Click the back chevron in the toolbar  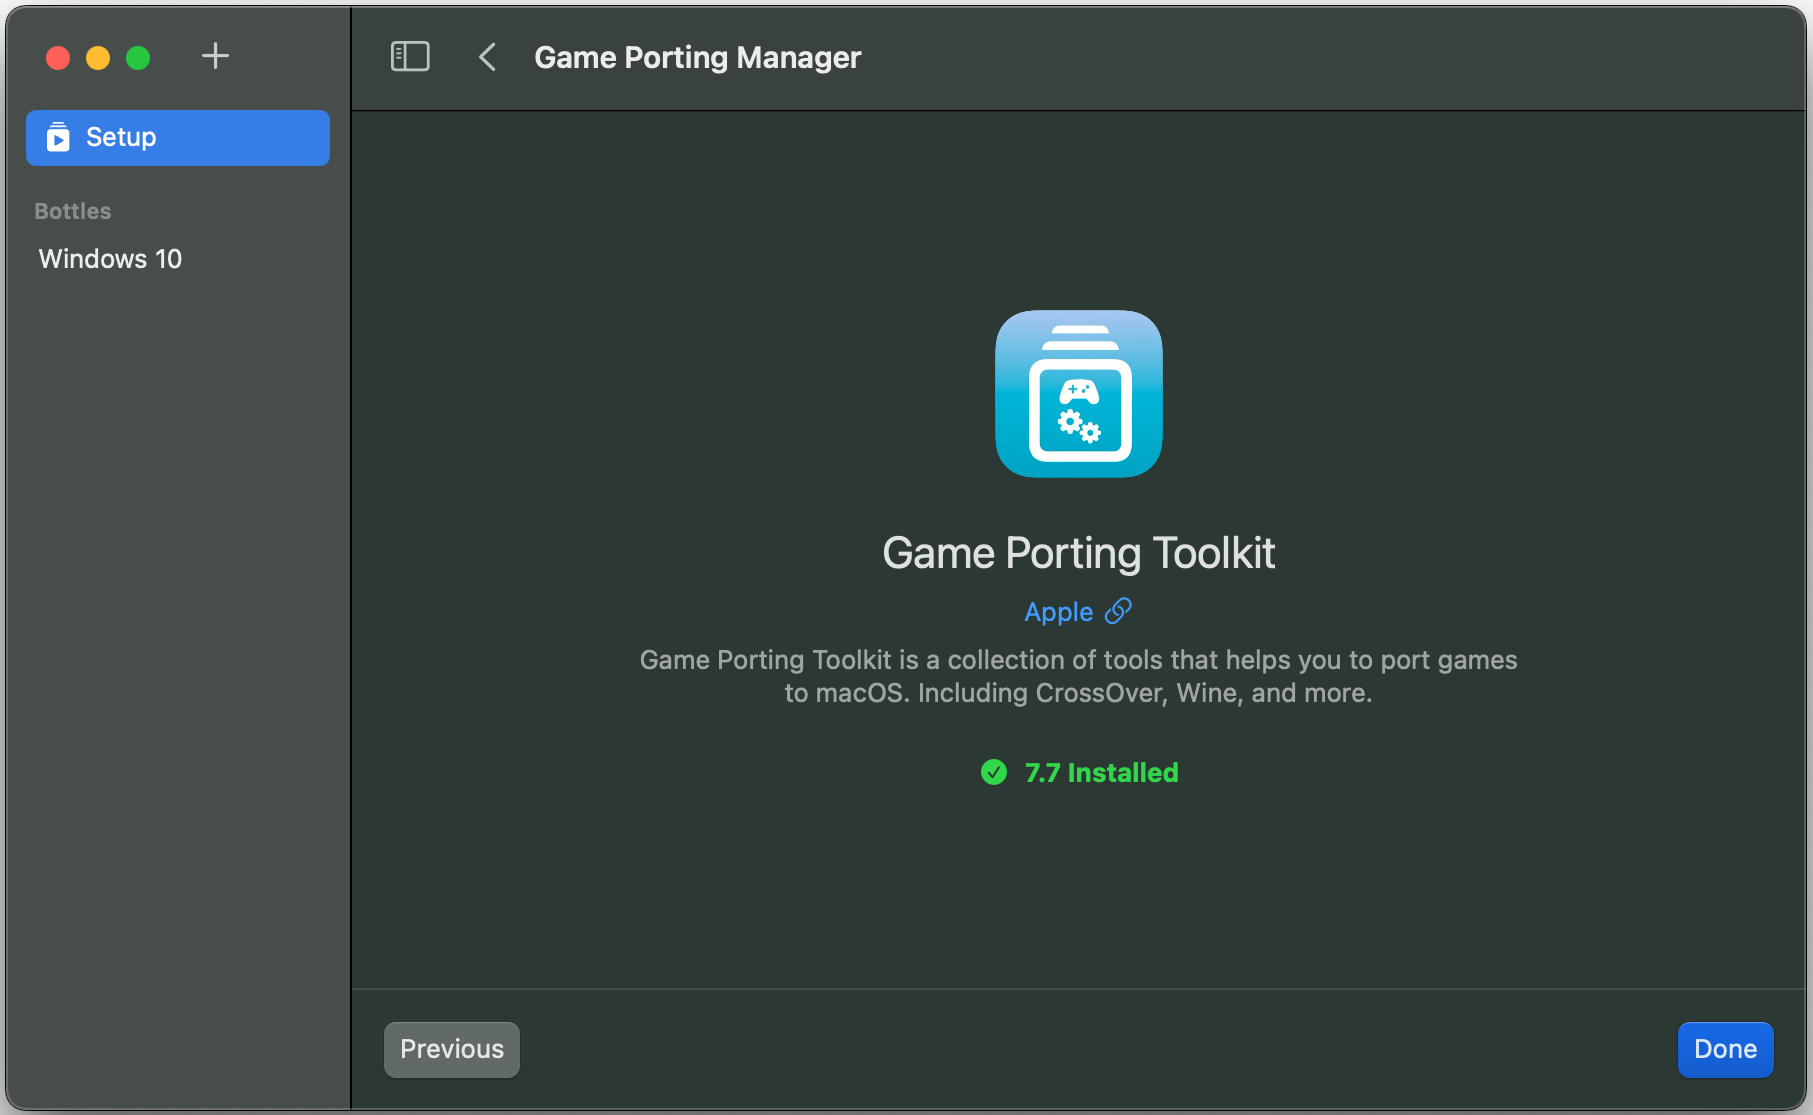pyautogui.click(x=488, y=57)
